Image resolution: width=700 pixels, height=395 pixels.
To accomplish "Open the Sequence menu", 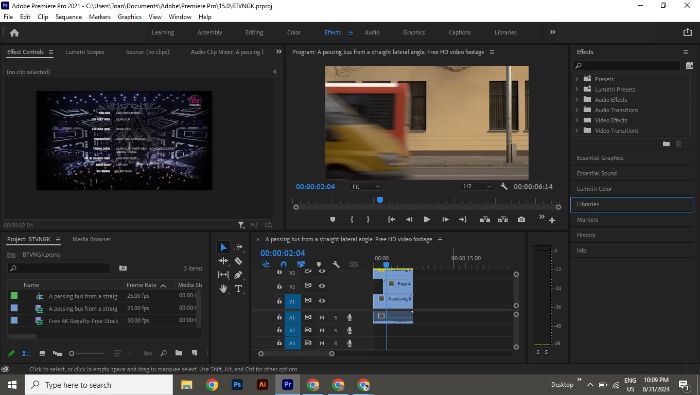I will click(x=68, y=17).
